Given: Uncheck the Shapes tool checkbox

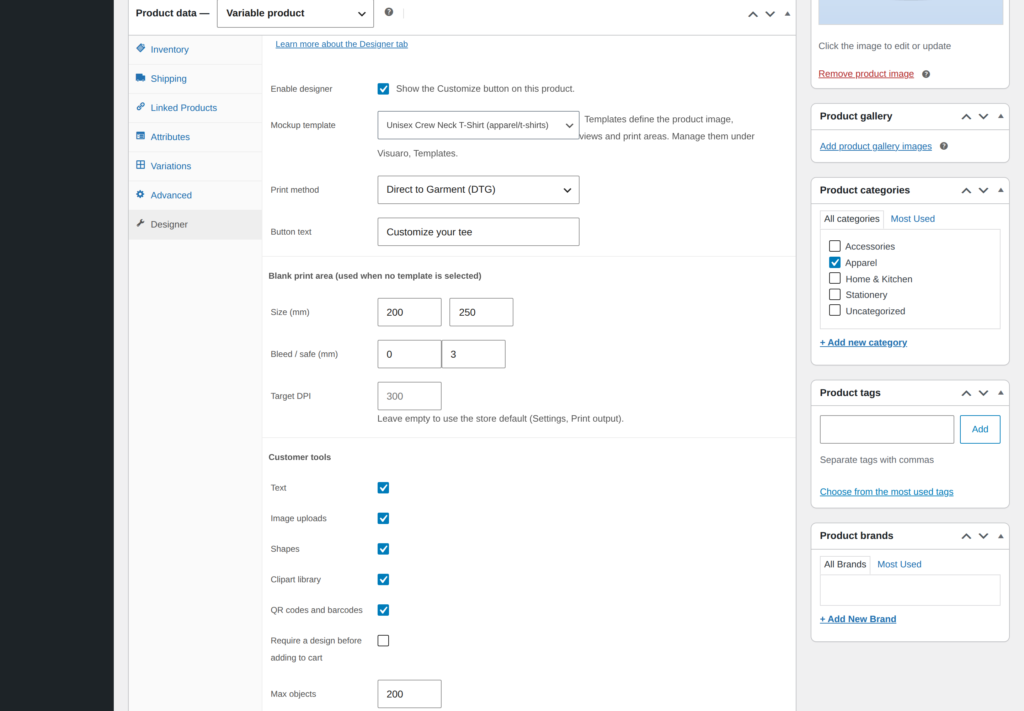Looking at the screenshot, I should pos(383,549).
